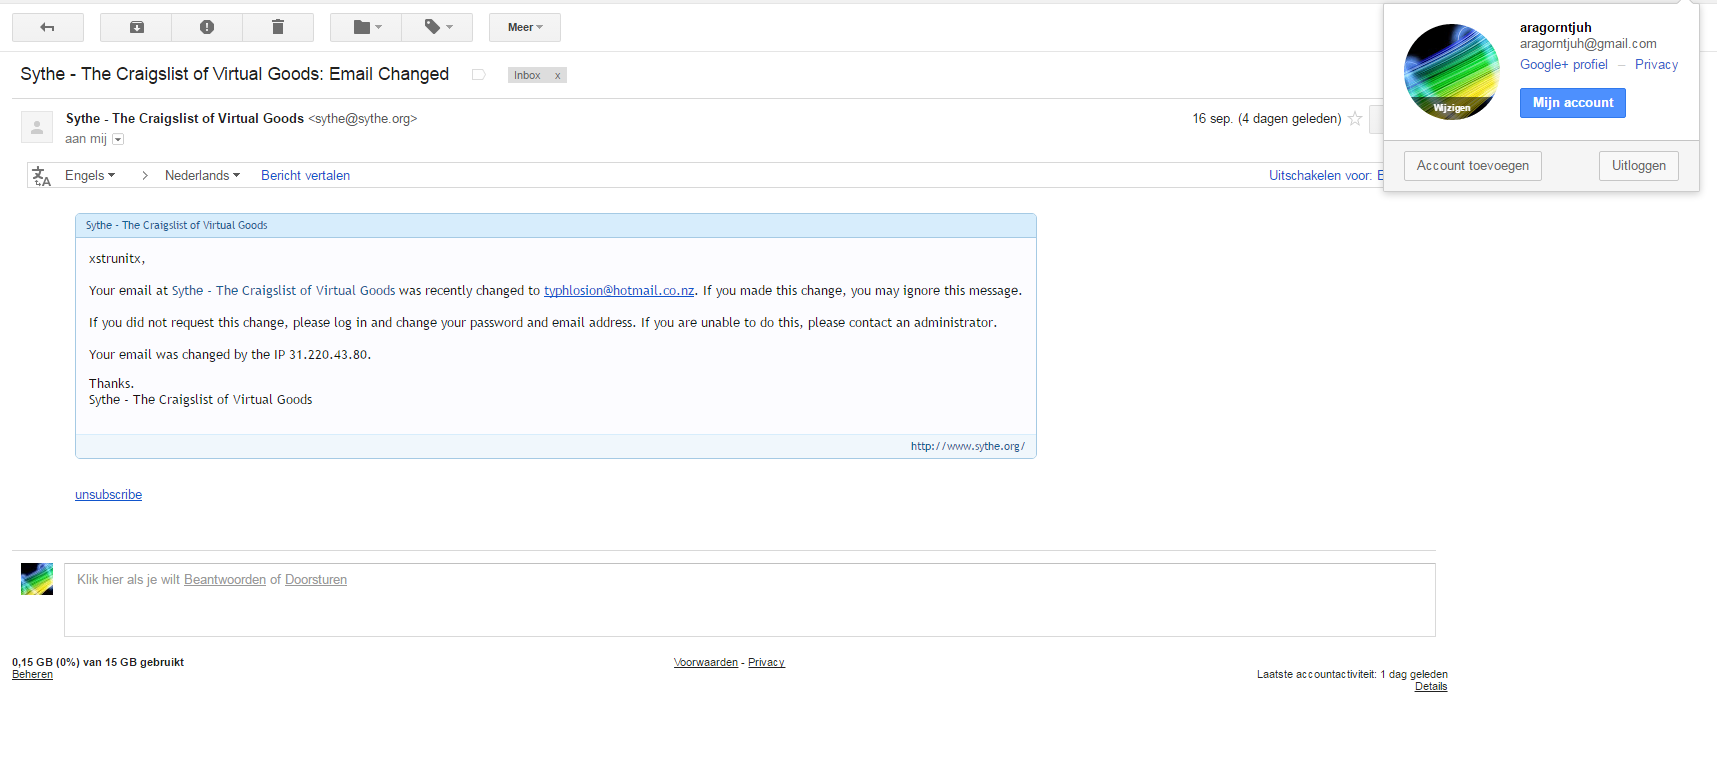Click inside the reply text box
Viewport: 1717px width, 764px height.
coord(750,600)
